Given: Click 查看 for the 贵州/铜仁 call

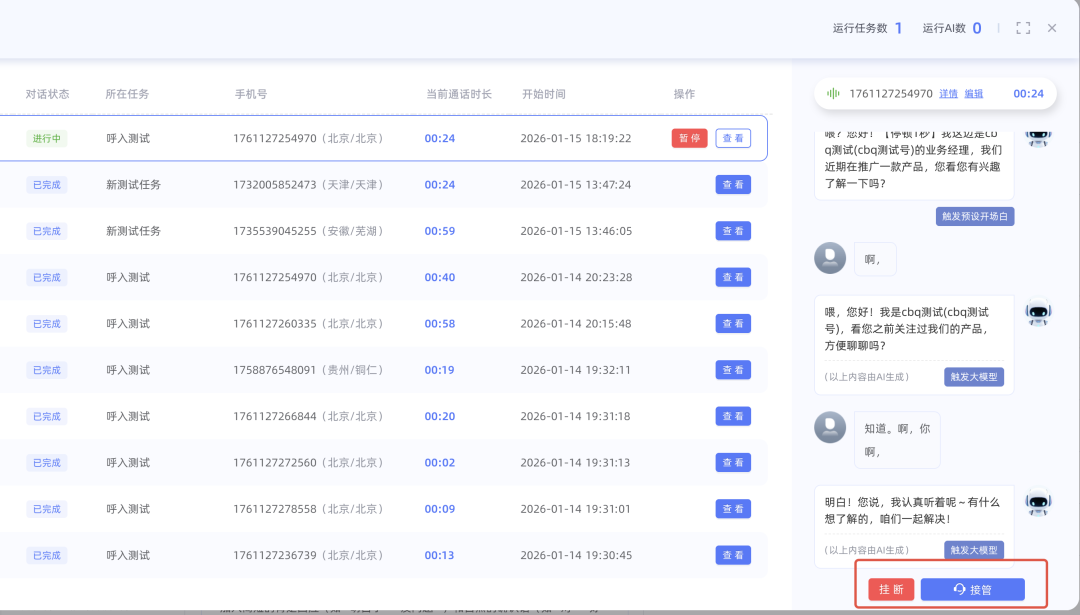Looking at the screenshot, I should point(733,370).
